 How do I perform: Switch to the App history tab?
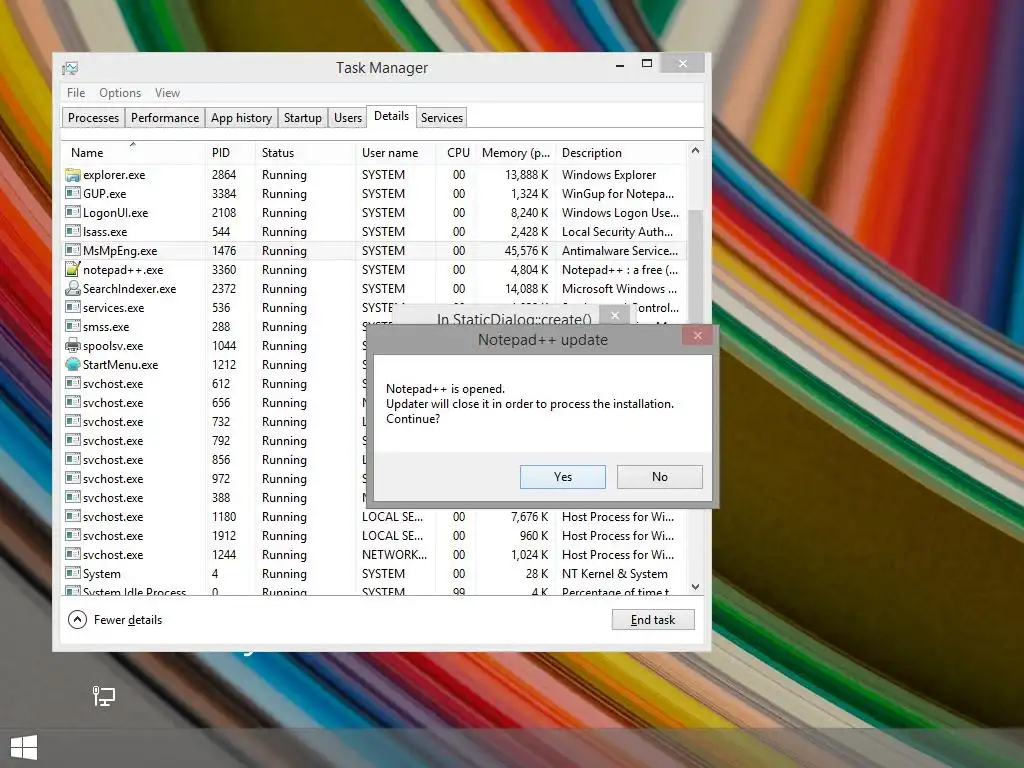coord(241,118)
